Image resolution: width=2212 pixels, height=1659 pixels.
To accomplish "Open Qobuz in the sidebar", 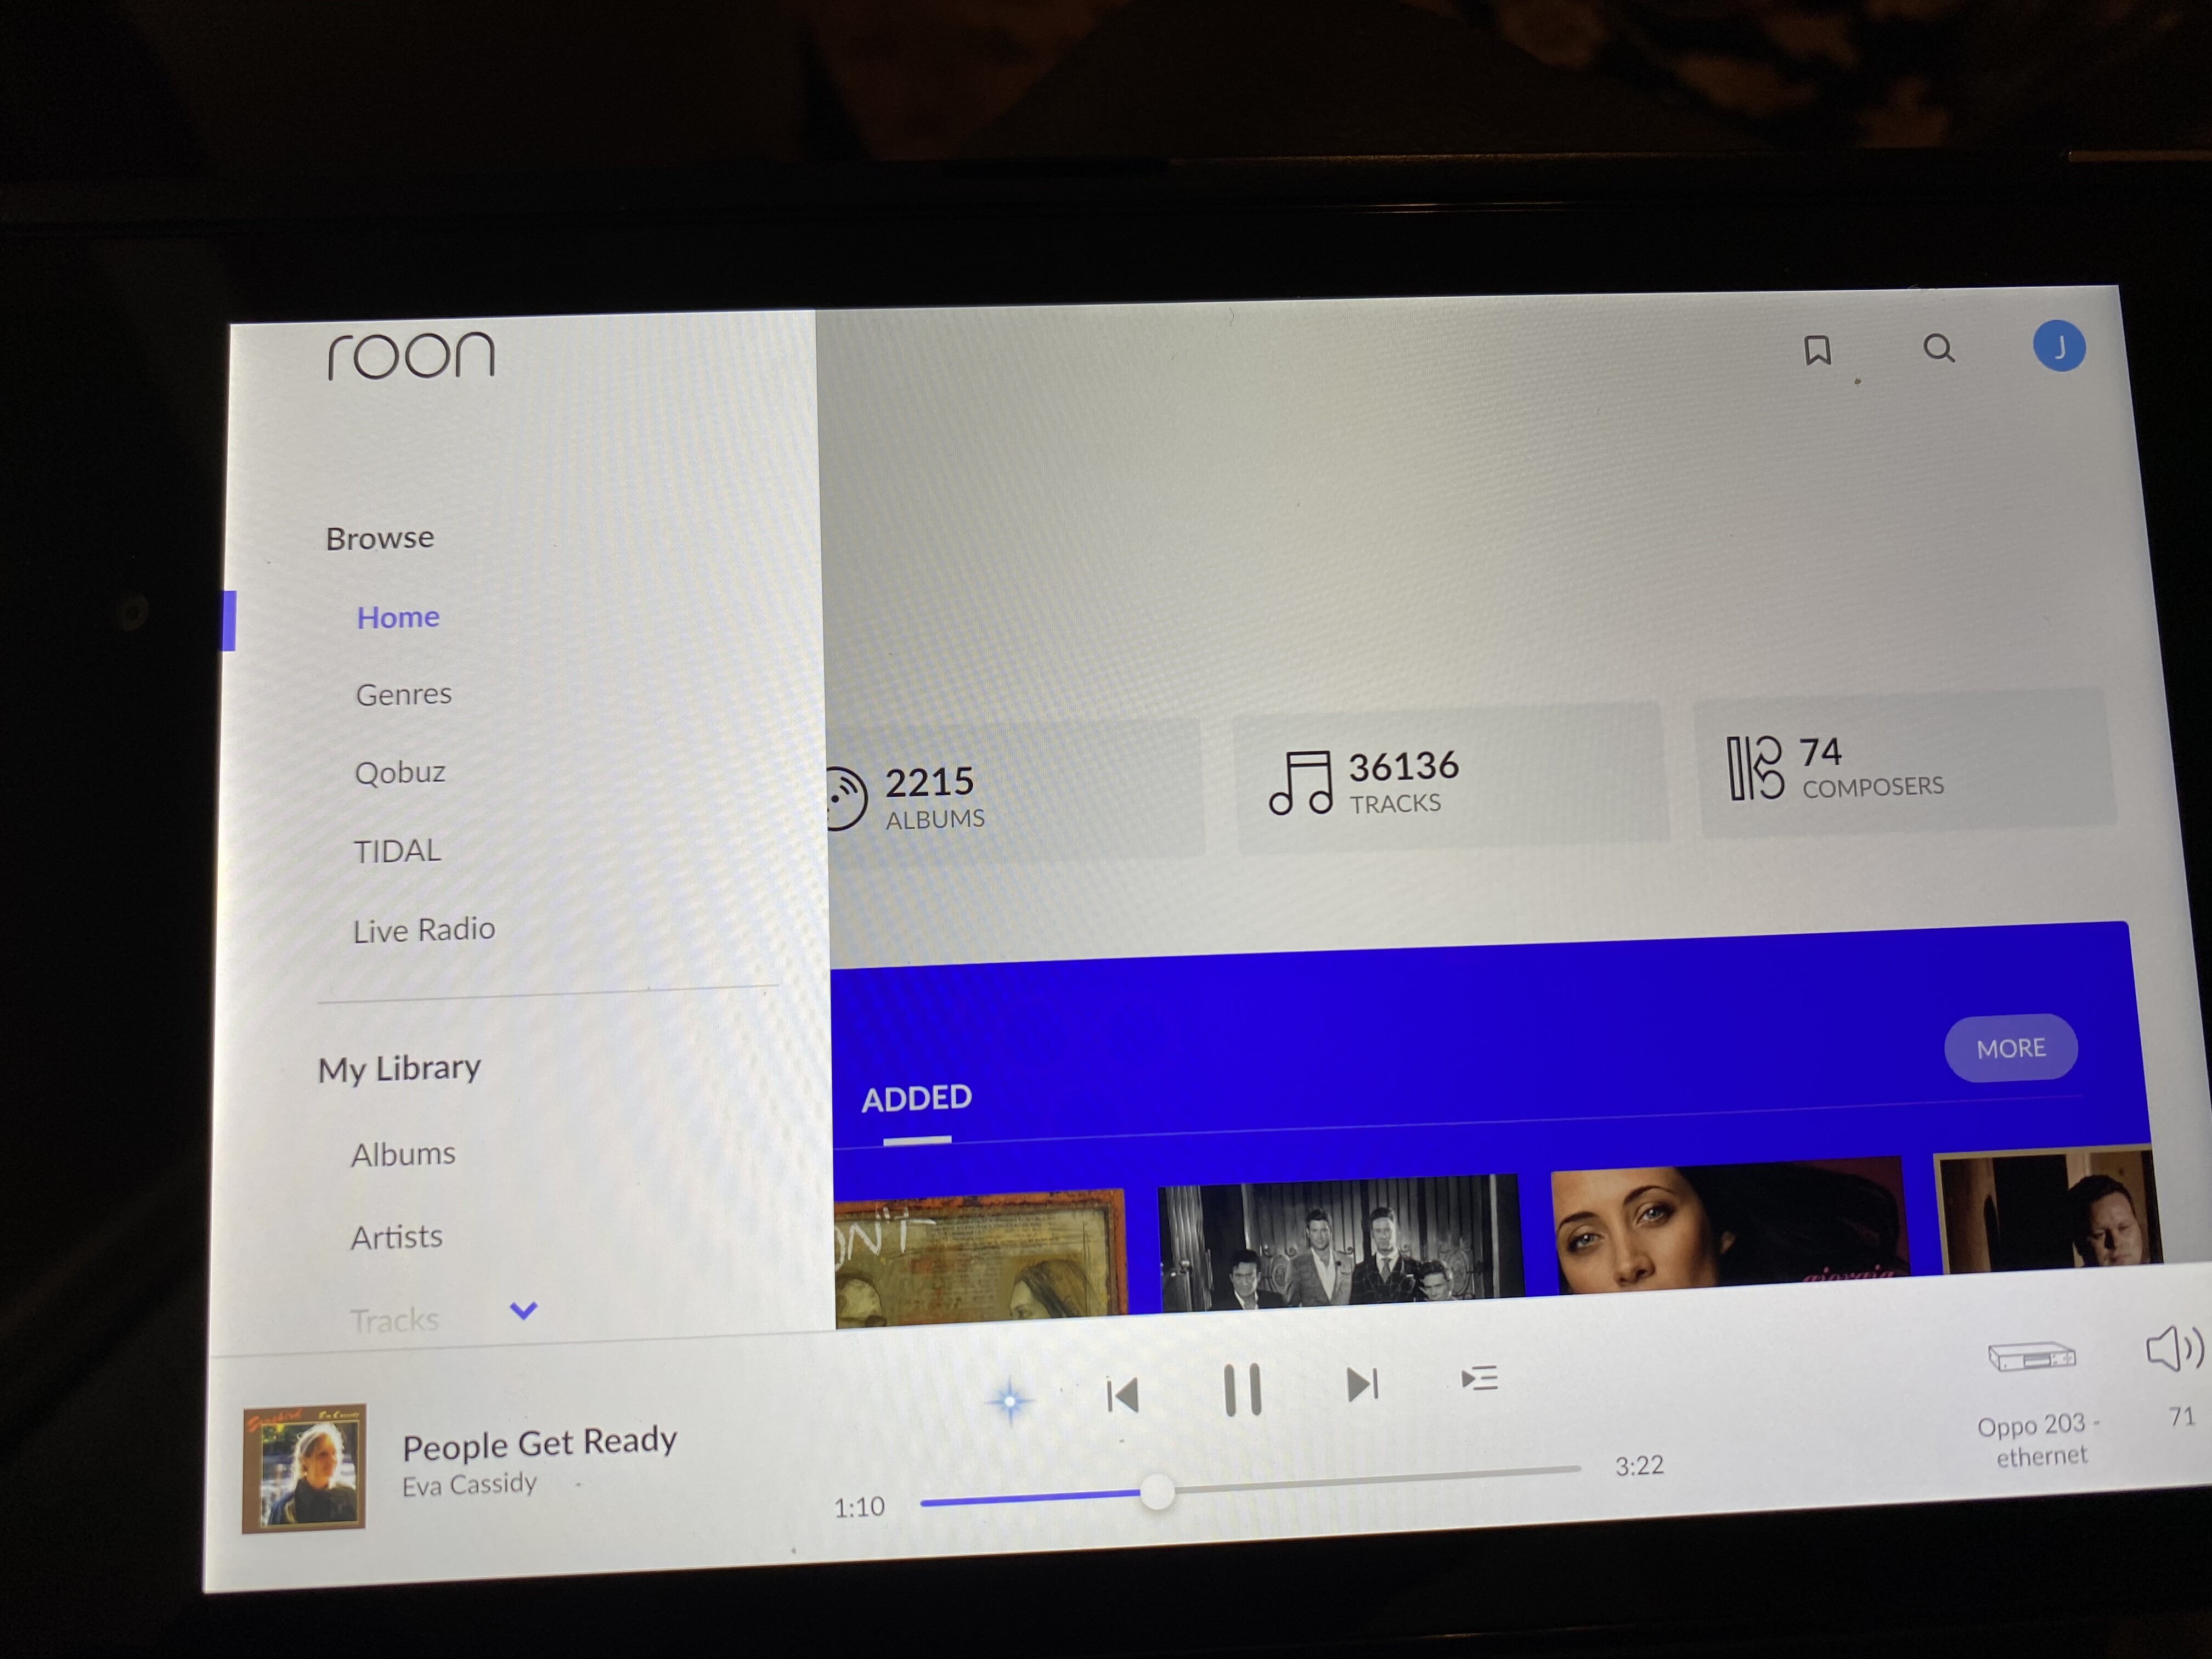I will (x=400, y=772).
